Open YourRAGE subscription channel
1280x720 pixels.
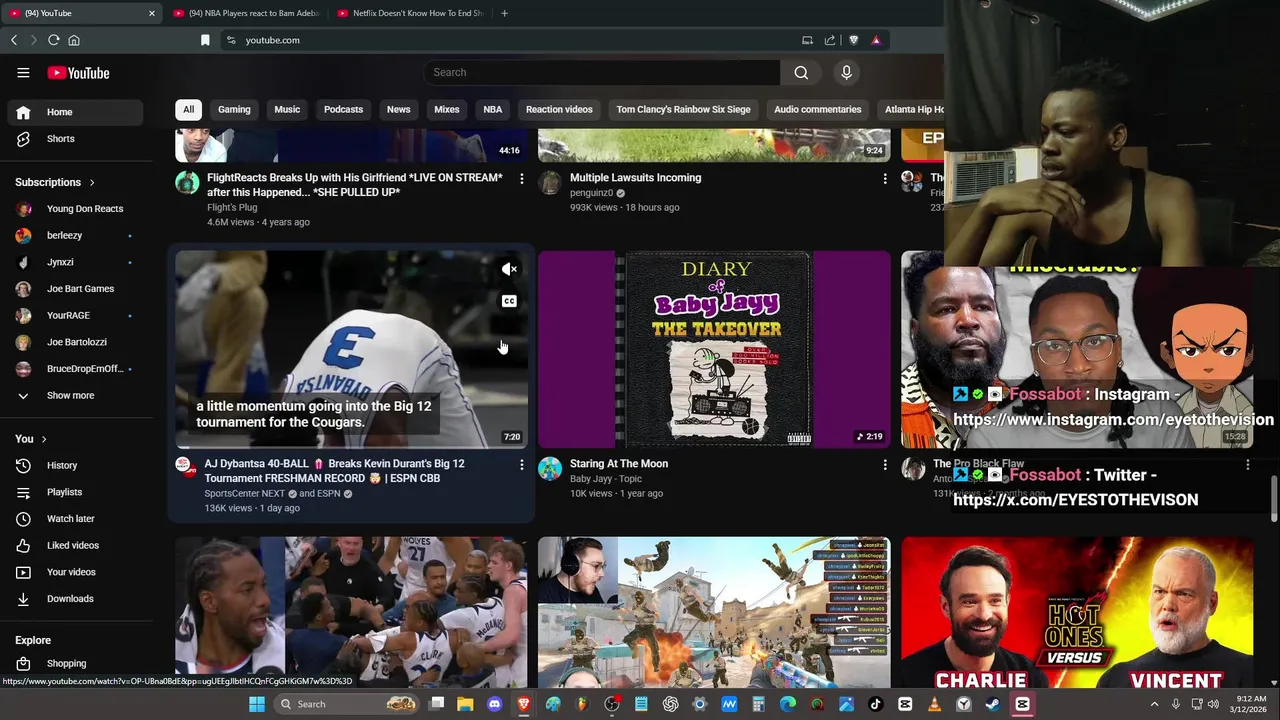[75, 315]
